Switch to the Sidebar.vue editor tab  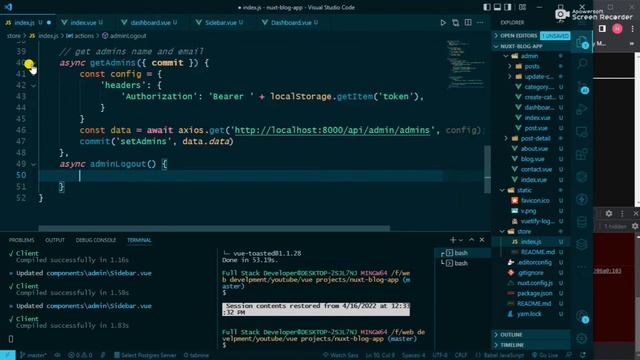[220, 23]
